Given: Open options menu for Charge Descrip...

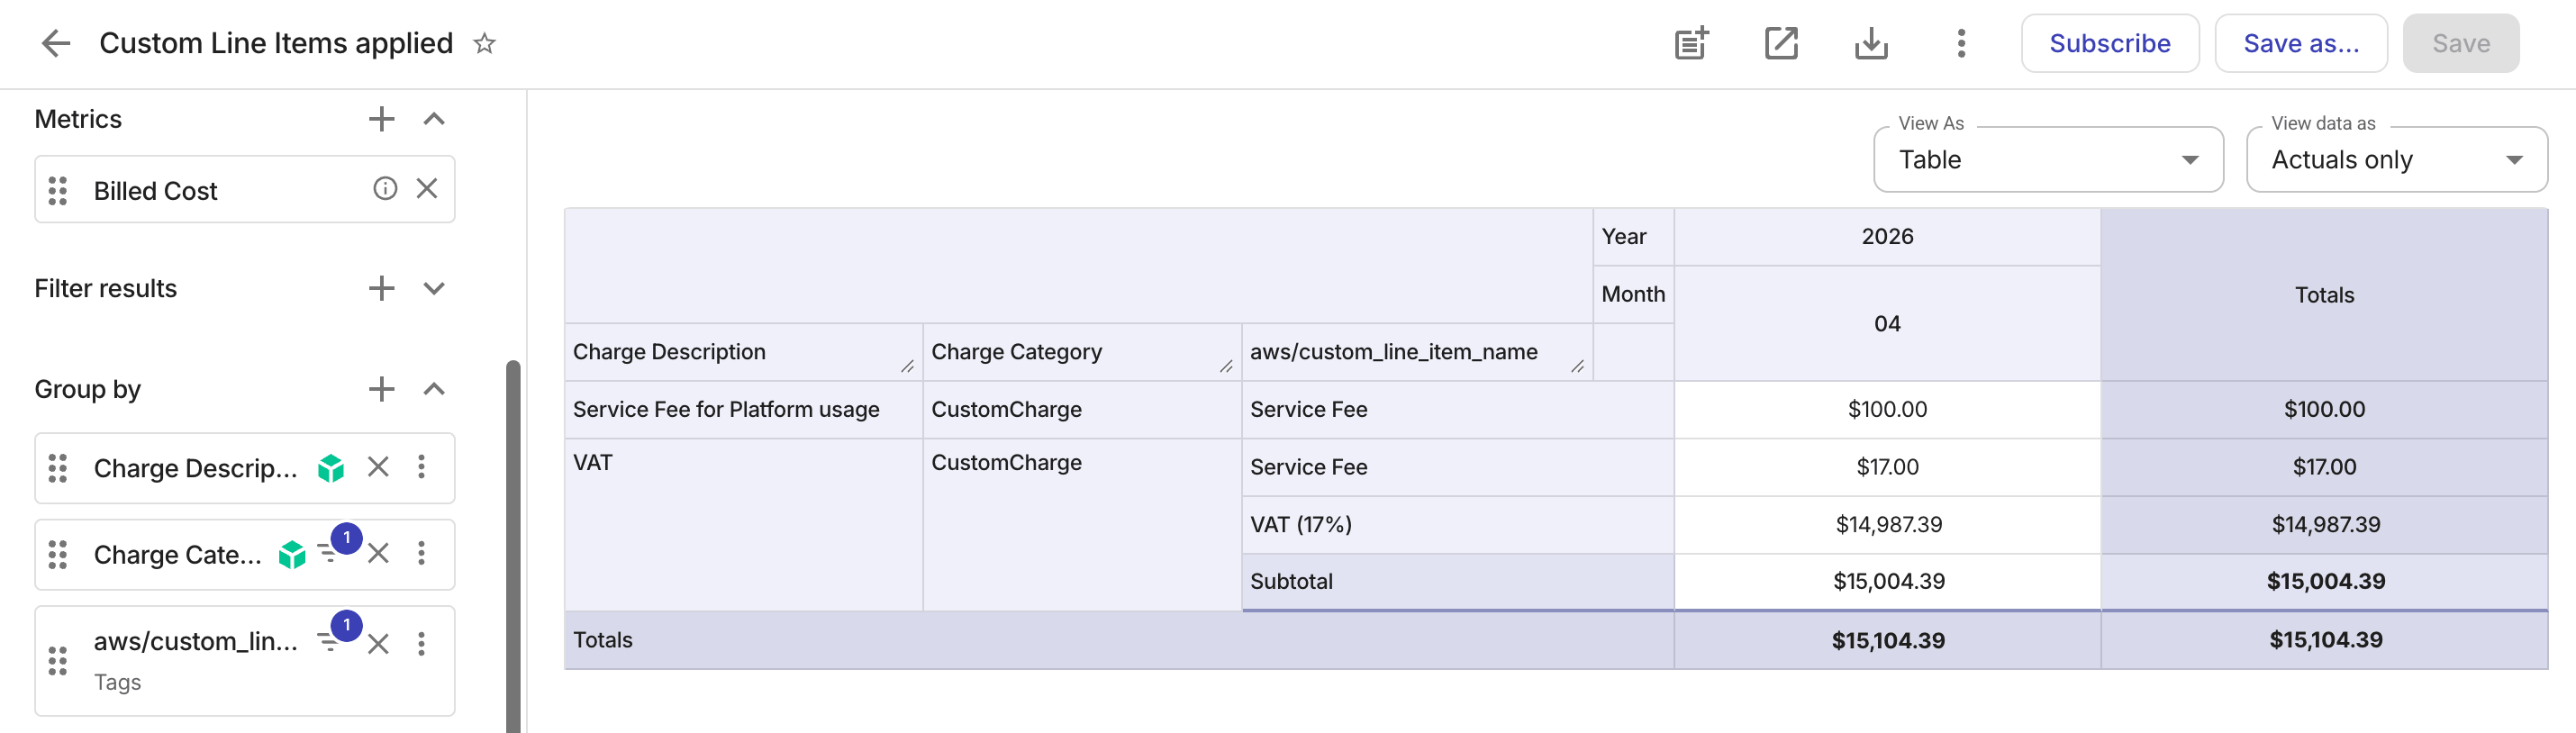Looking at the screenshot, I should tap(421, 466).
